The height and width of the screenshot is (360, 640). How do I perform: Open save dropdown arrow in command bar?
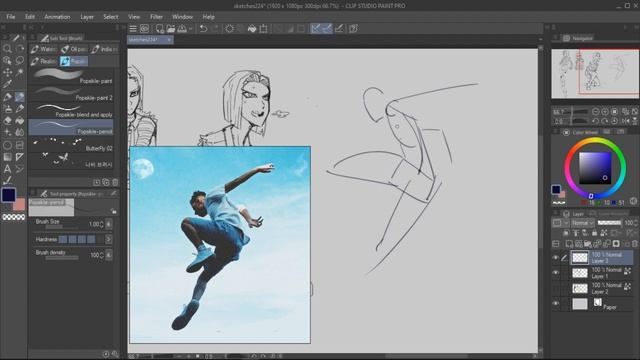point(191,29)
